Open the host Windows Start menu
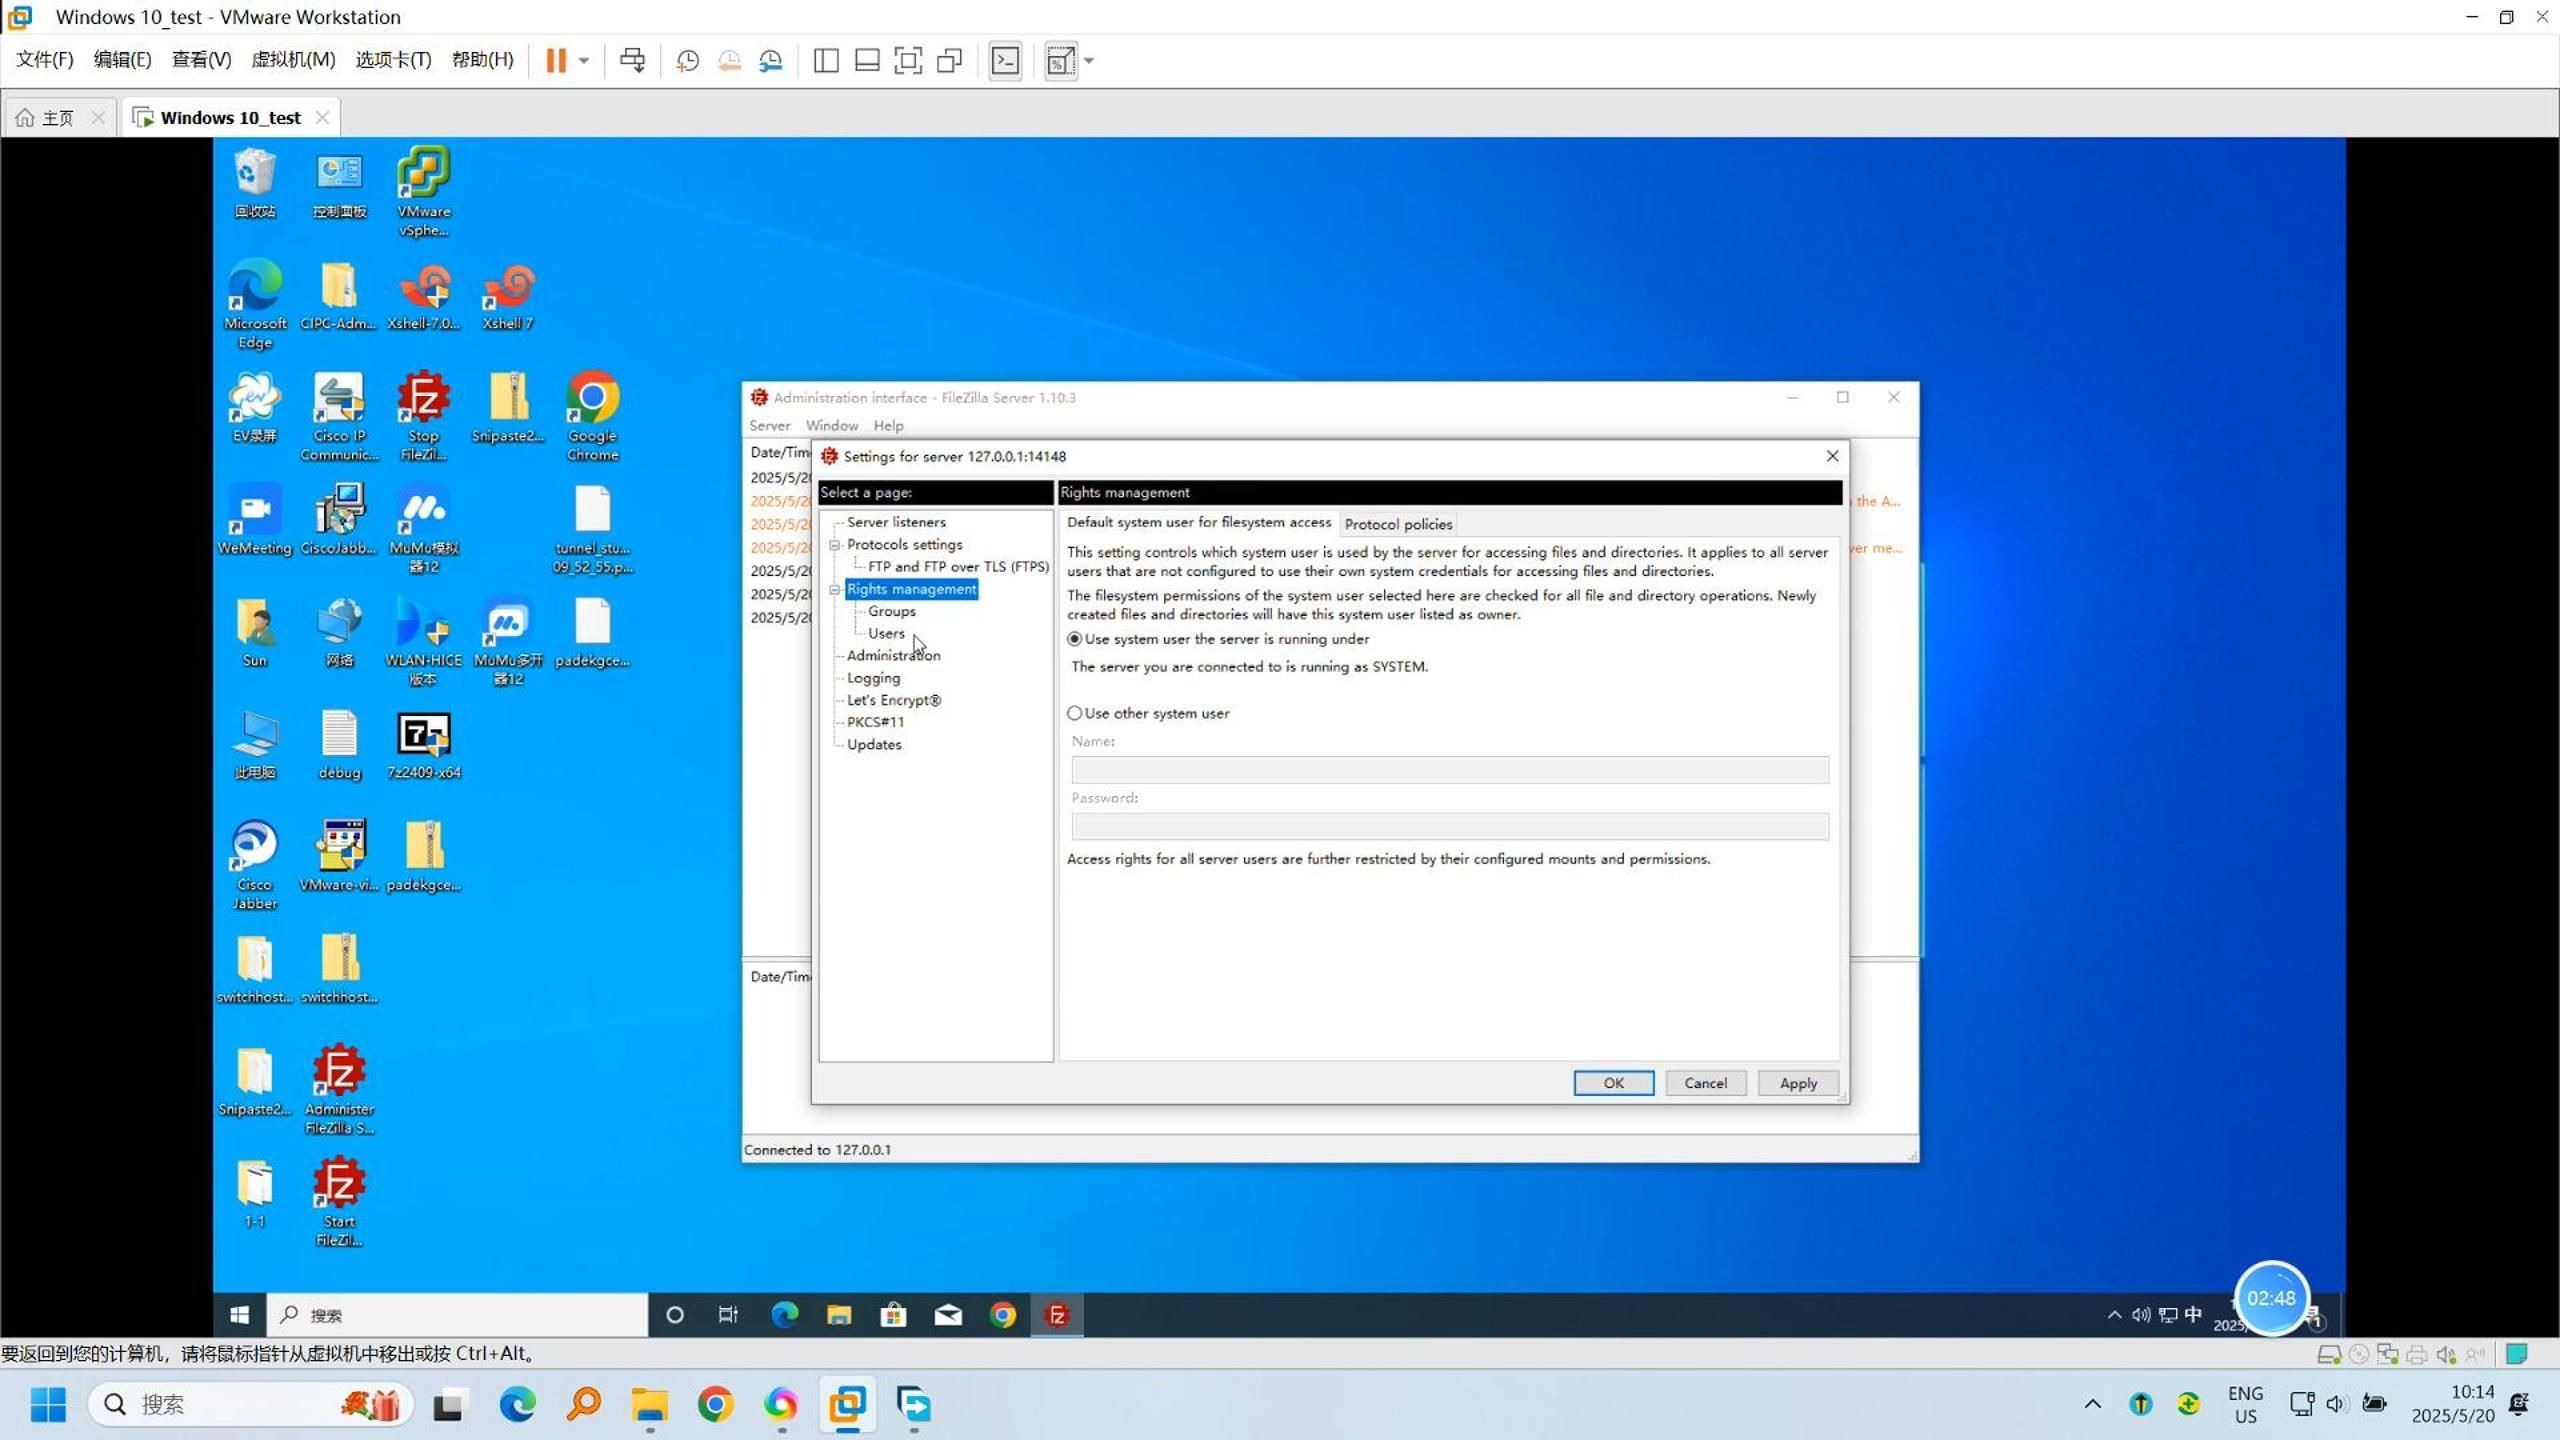 point(48,1404)
